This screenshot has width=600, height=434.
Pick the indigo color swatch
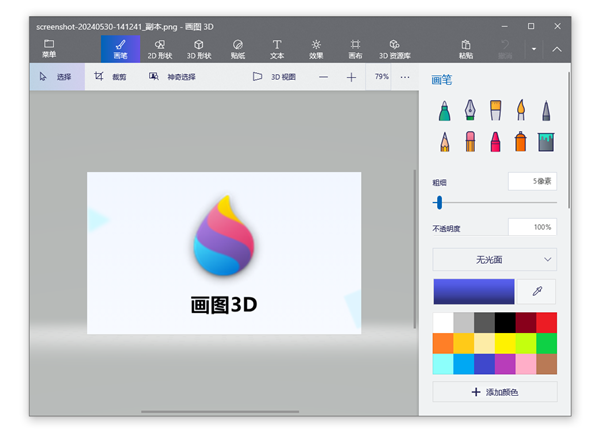[x=484, y=364]
